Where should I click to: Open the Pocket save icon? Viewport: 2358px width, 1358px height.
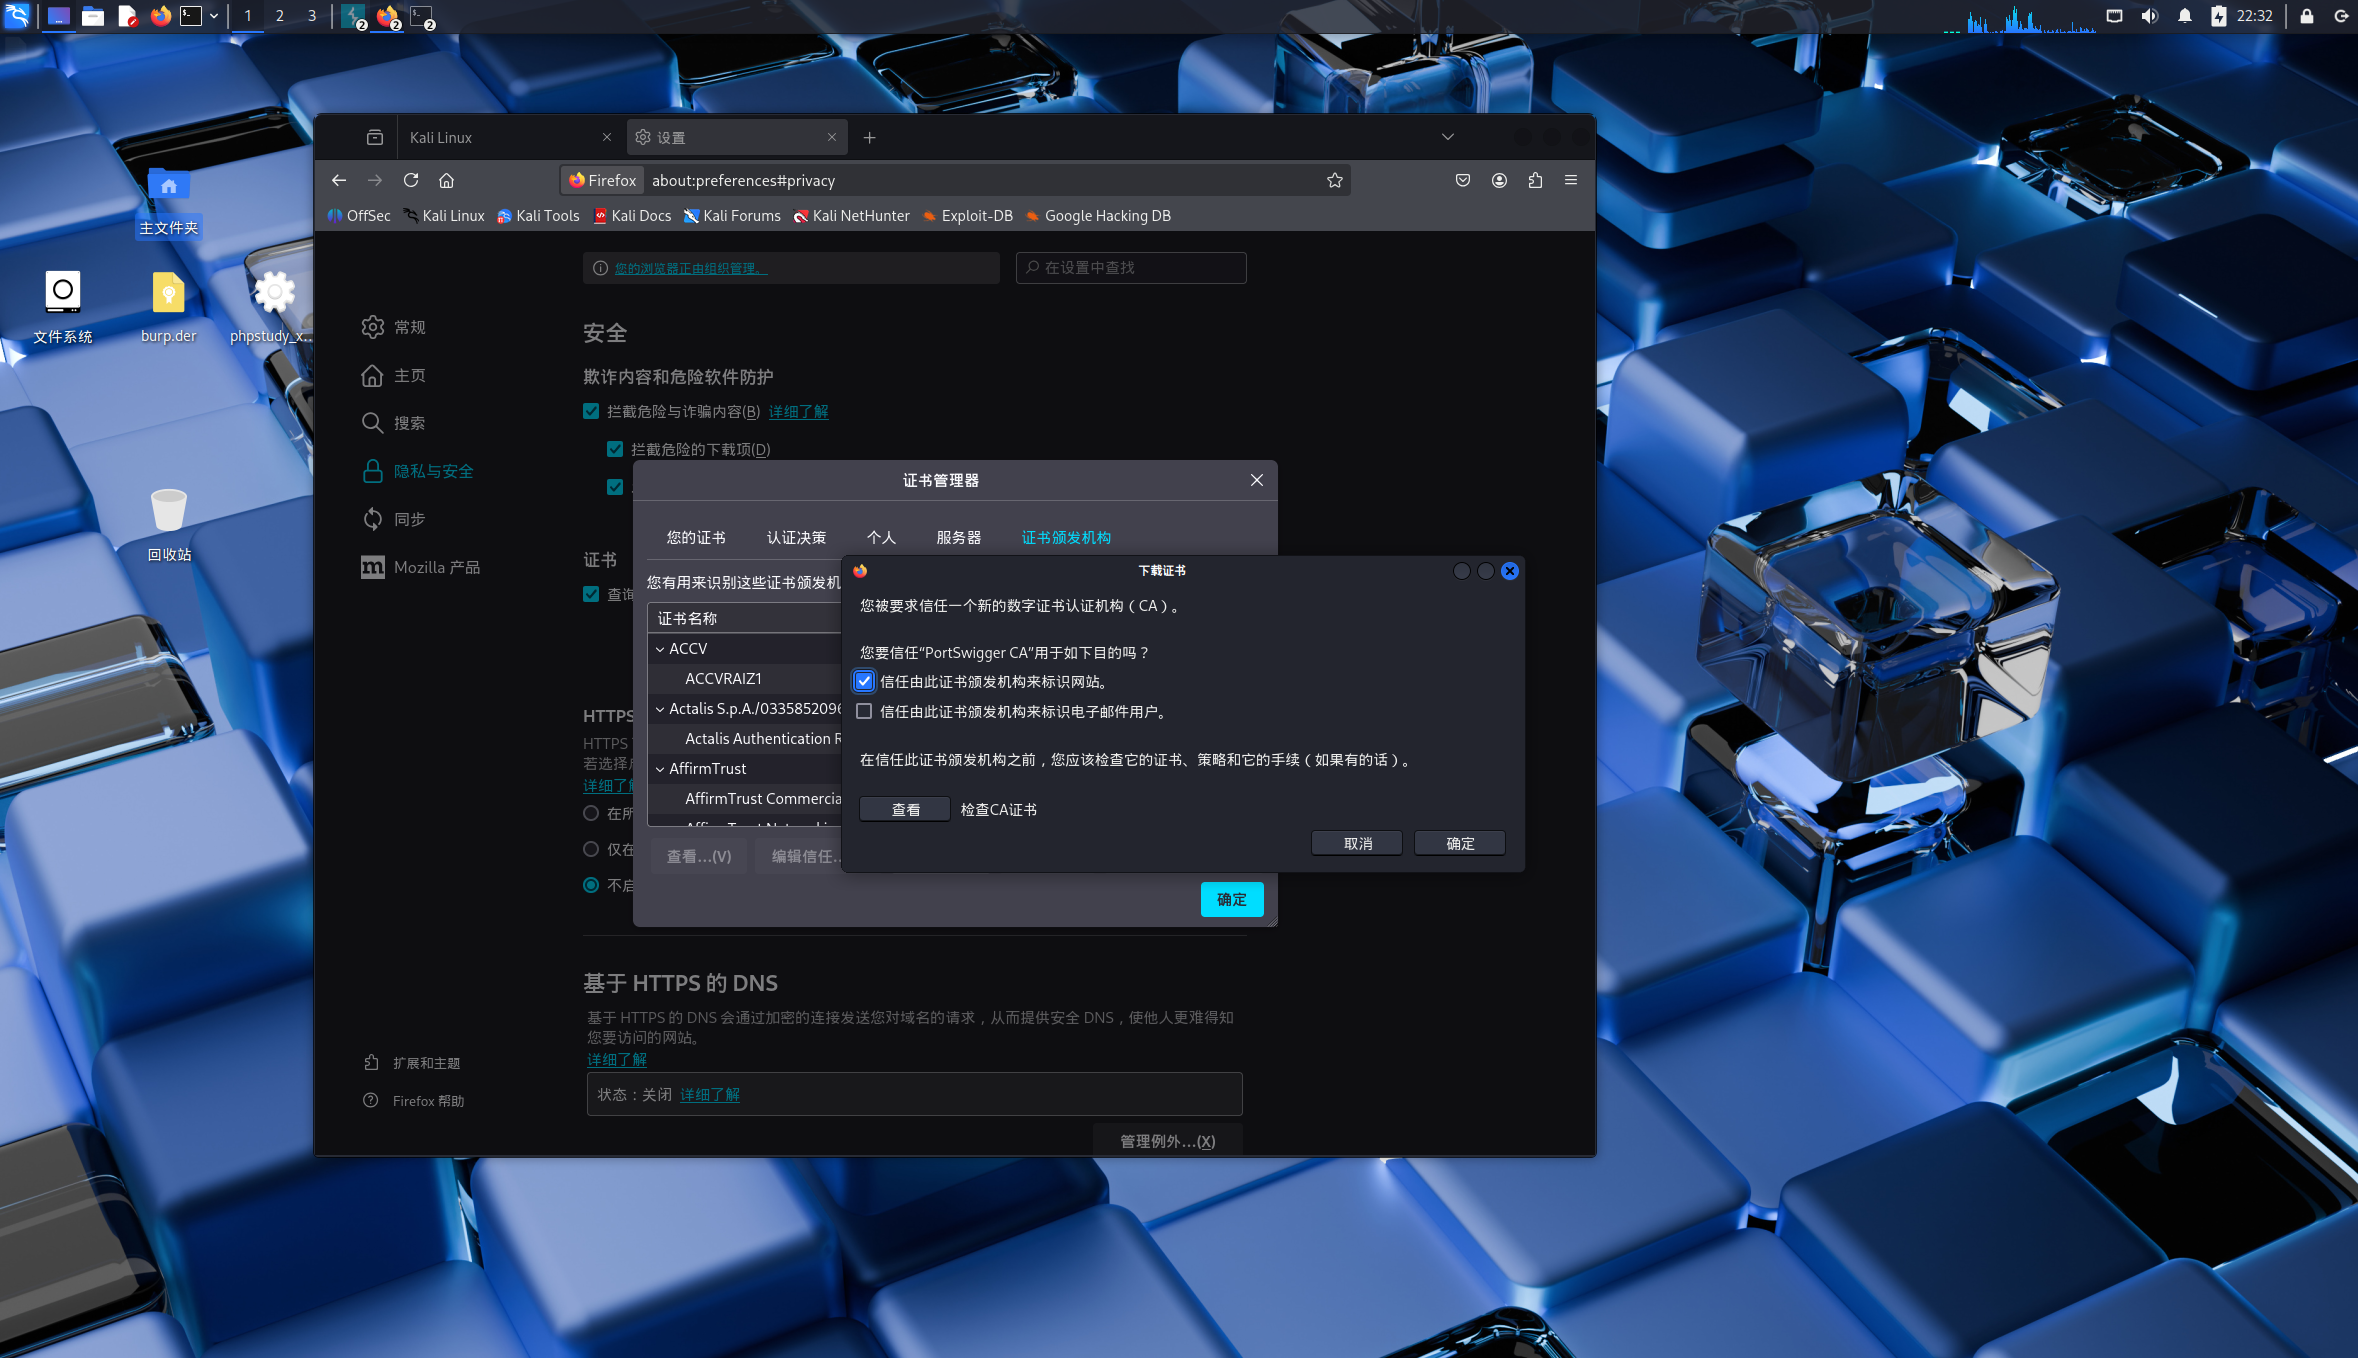pos(1462,180)
